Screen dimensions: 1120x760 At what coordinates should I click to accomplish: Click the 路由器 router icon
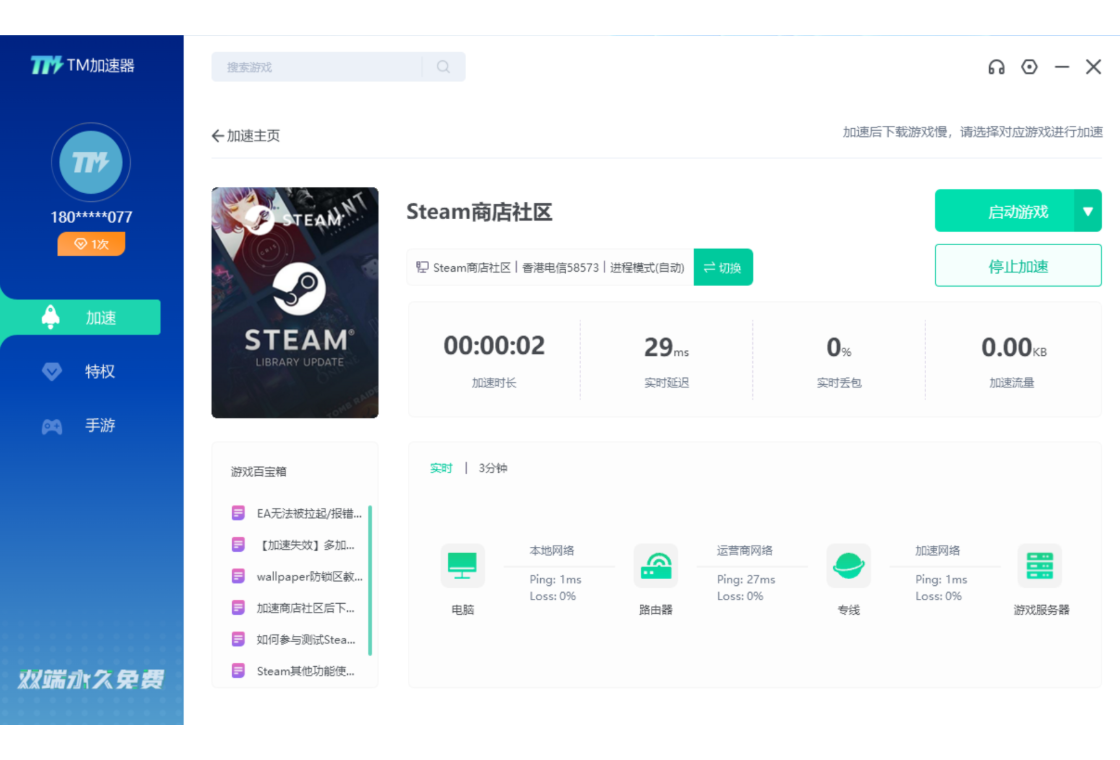(656, 566)
